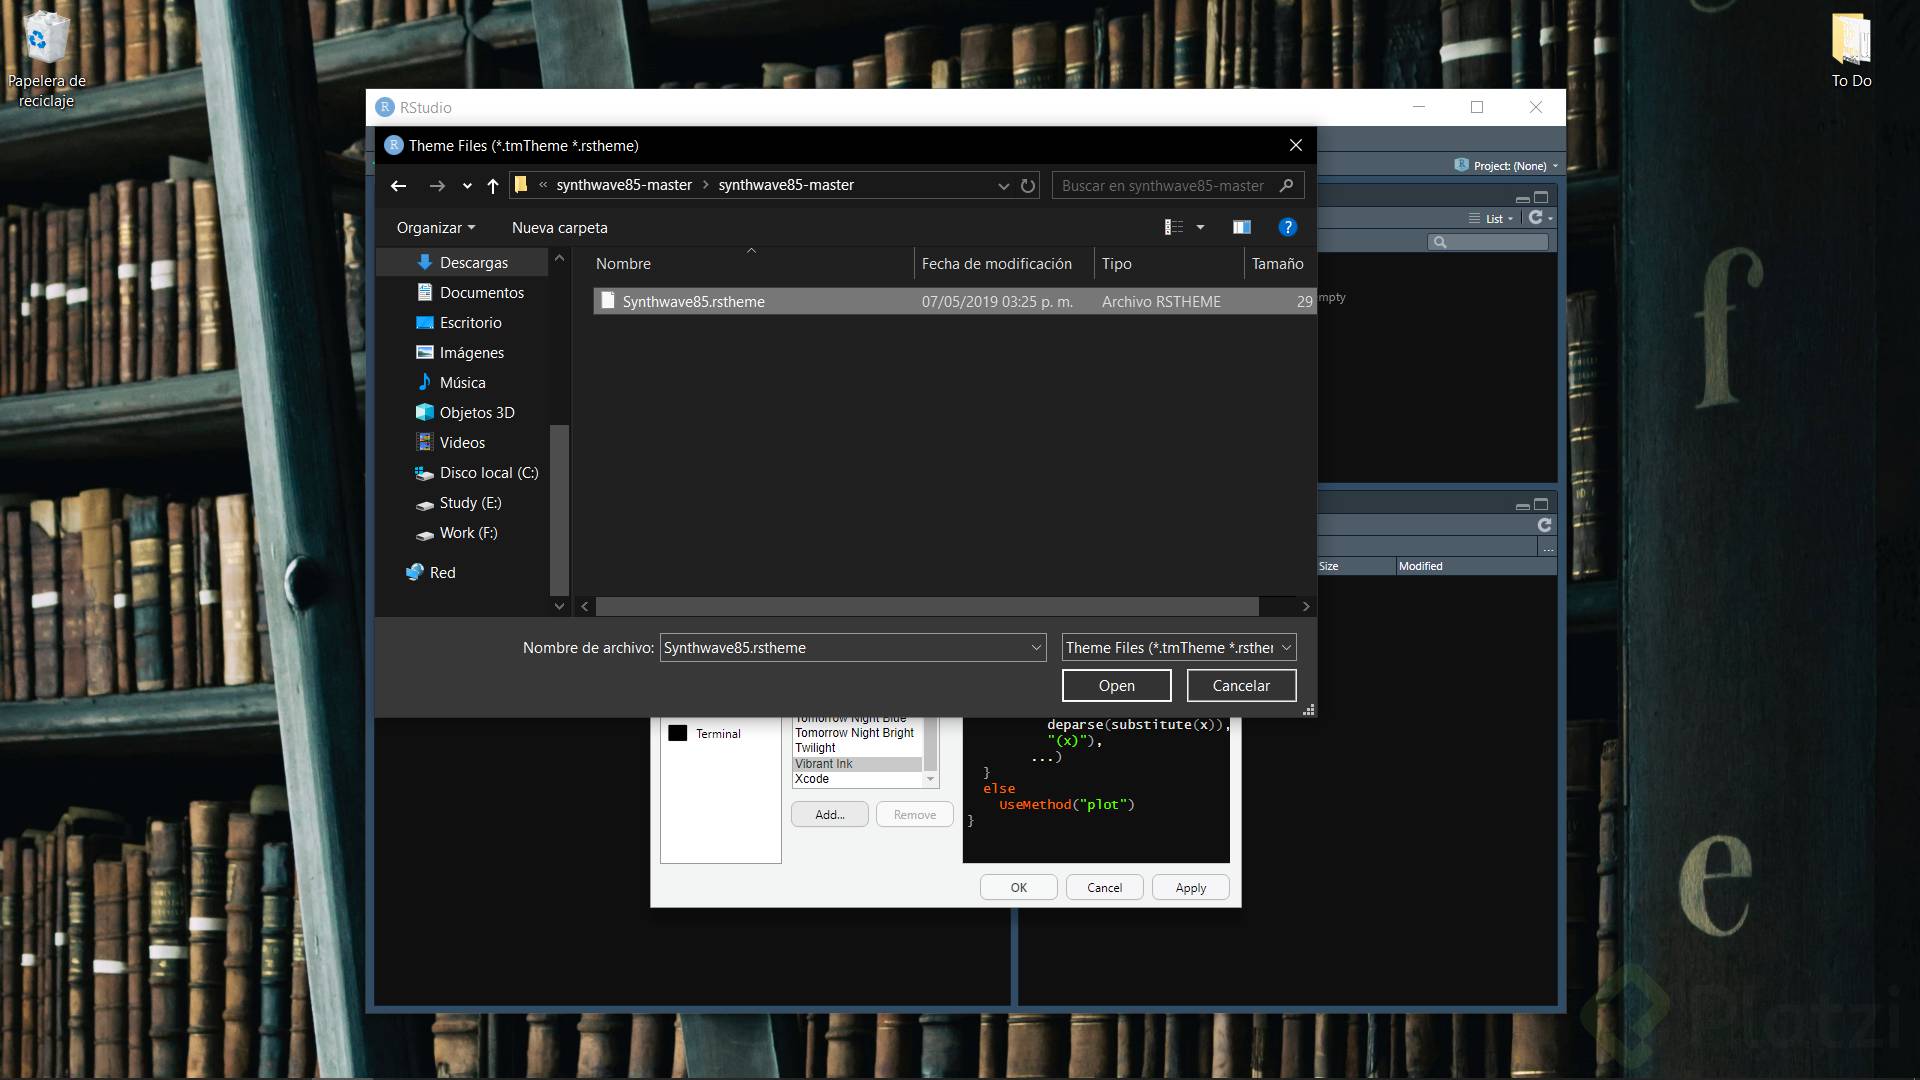Open the Project: (None) menu in RStudio
This screenshot has width=1920, height=1080.
coord(1506,166)
